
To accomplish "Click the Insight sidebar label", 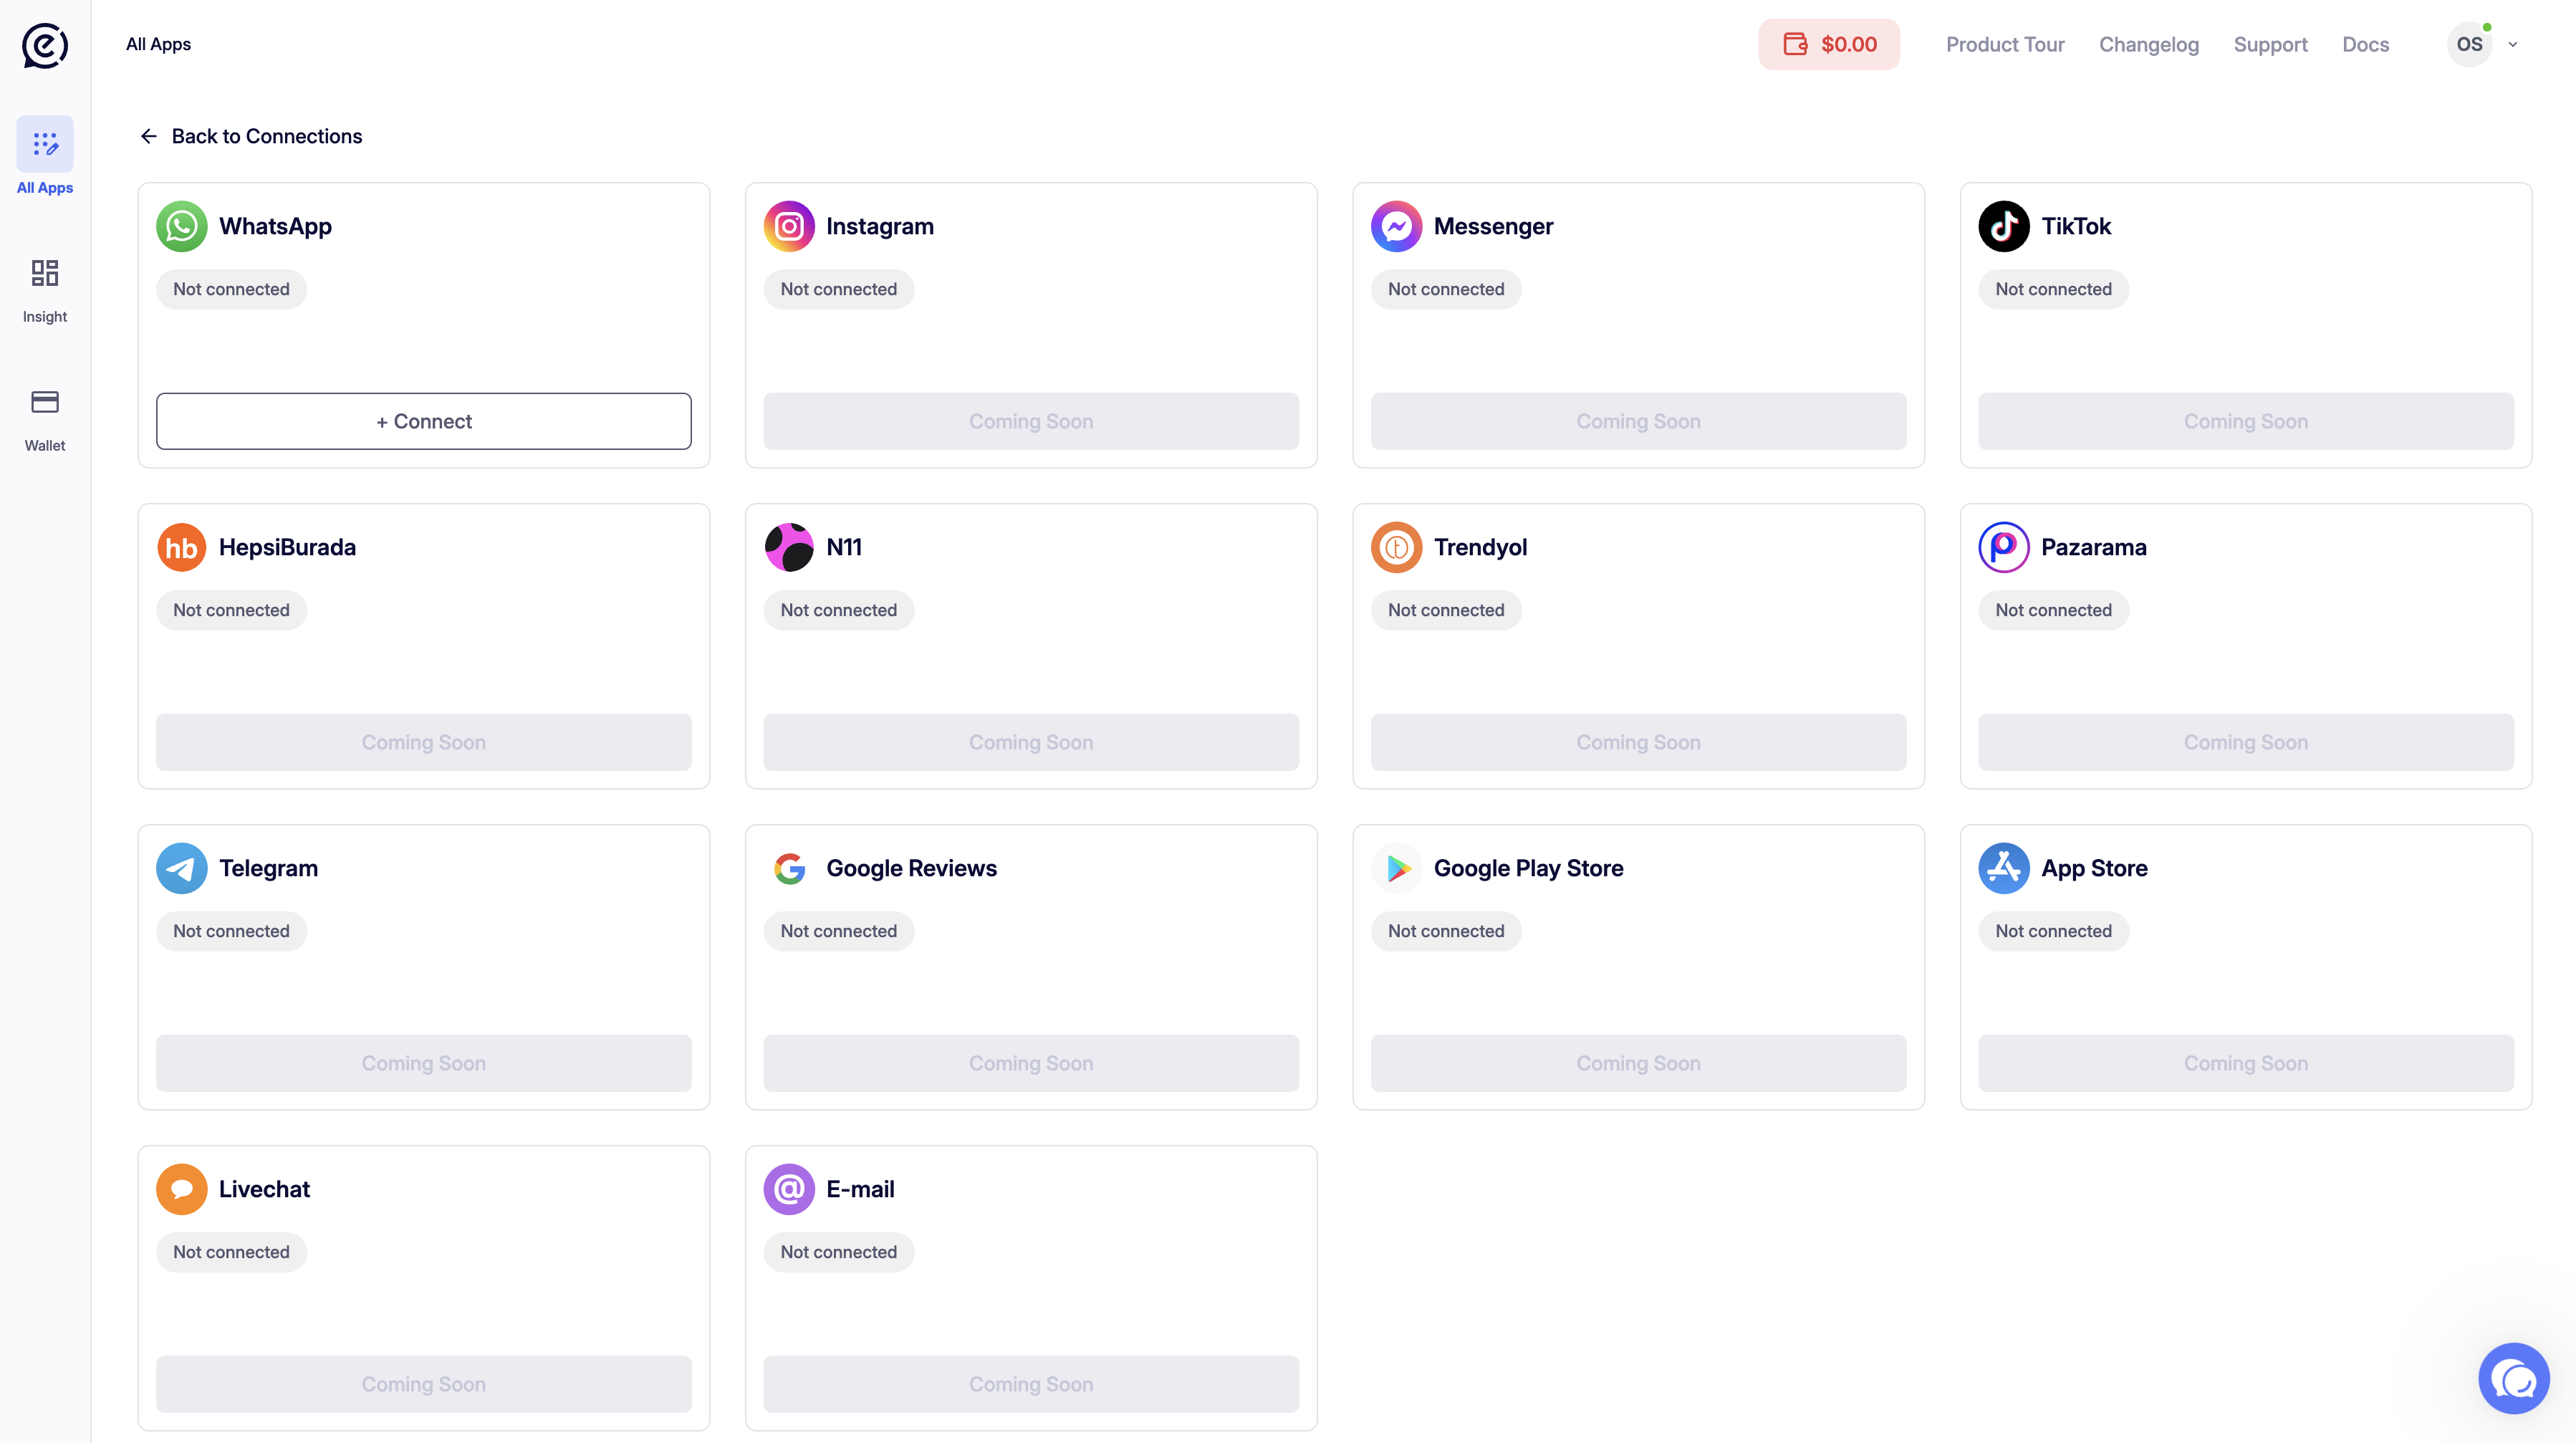I will pyautogui.click(x=45, y=317).
